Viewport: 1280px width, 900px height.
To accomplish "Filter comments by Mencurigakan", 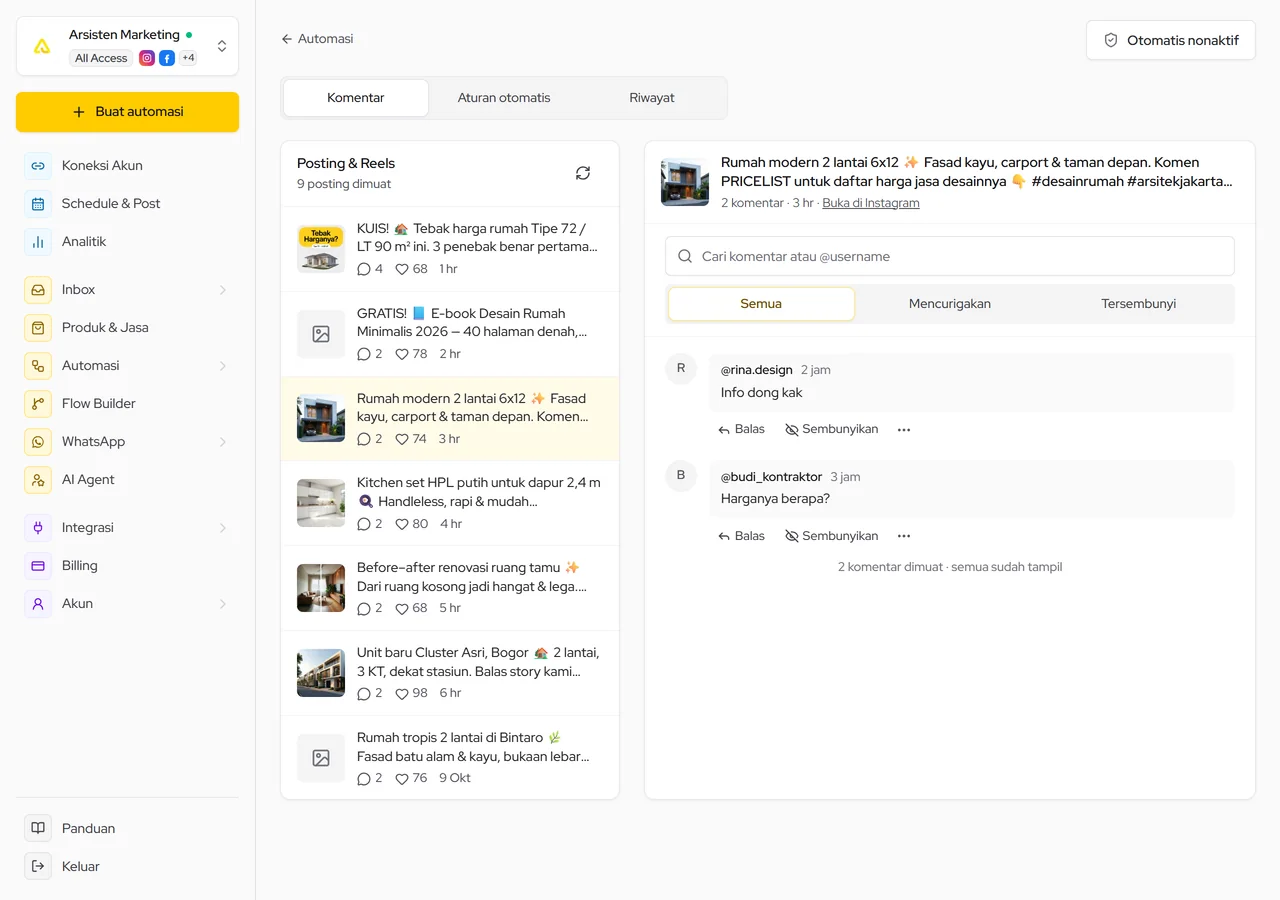I will 950,304.
